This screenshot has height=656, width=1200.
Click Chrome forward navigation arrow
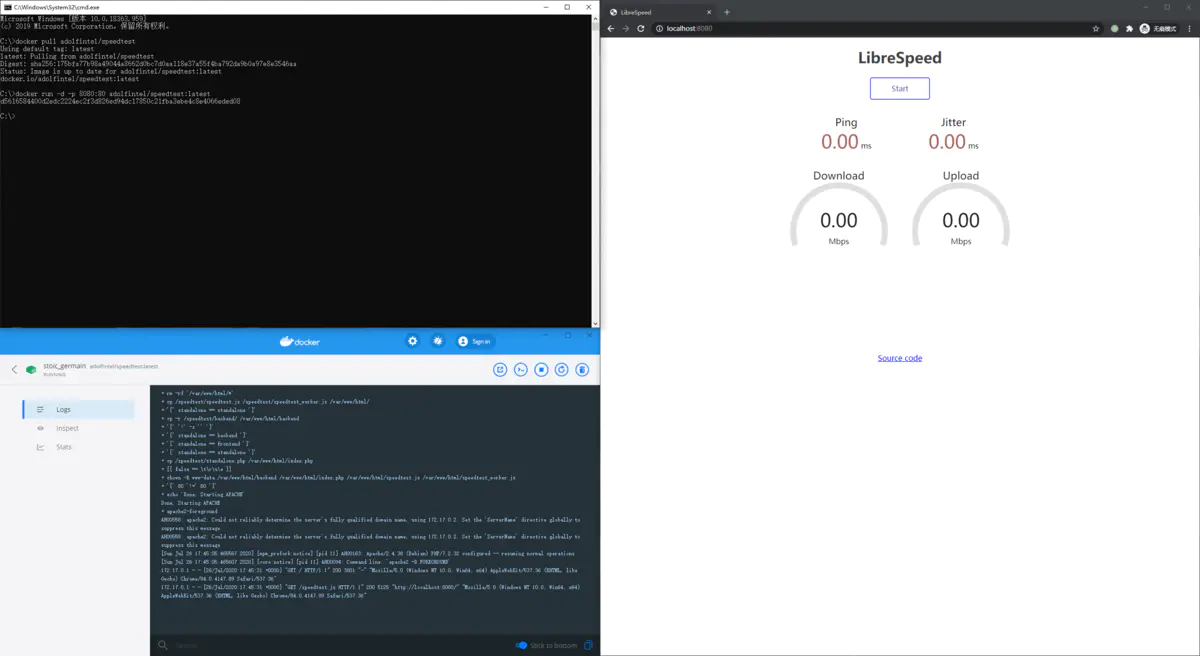626,28
